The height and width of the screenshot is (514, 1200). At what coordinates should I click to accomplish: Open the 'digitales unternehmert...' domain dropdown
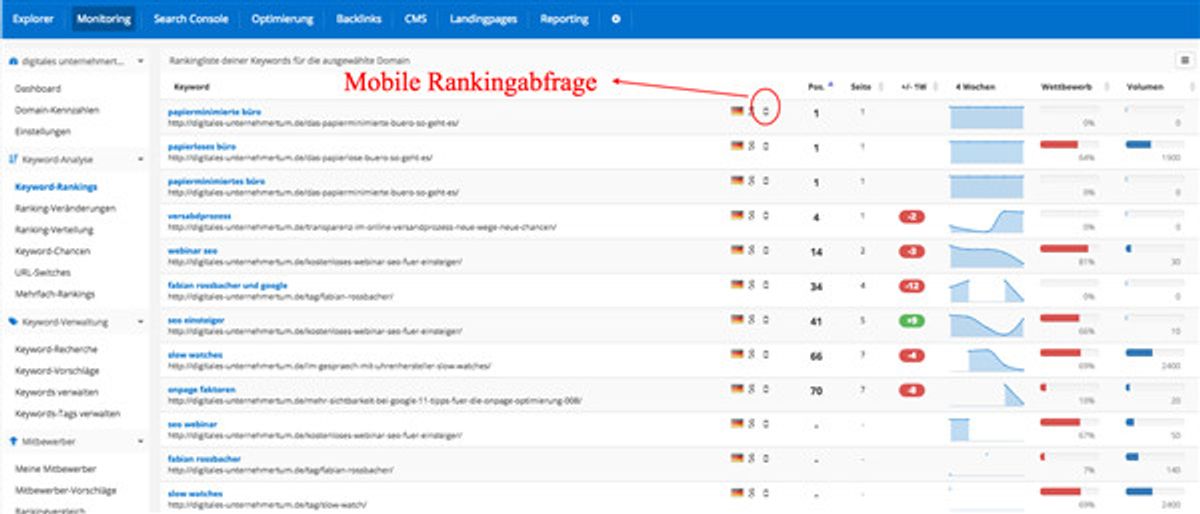pyautogui.click(x=140, y=61)
